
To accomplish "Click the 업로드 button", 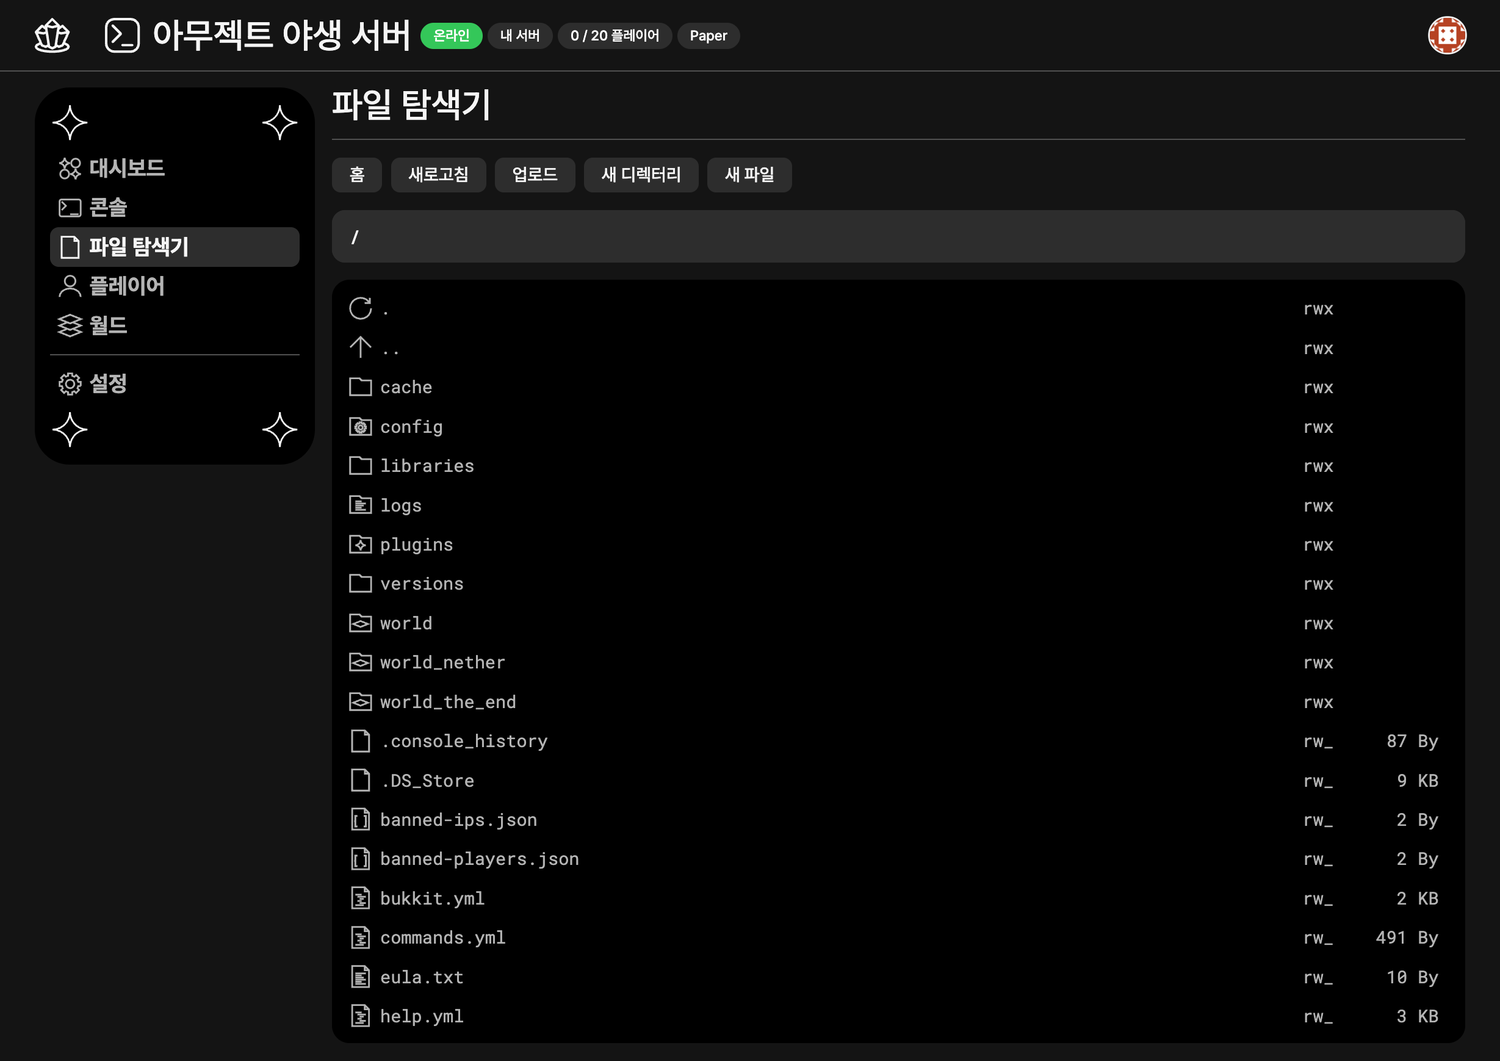I will click(534, 175).
